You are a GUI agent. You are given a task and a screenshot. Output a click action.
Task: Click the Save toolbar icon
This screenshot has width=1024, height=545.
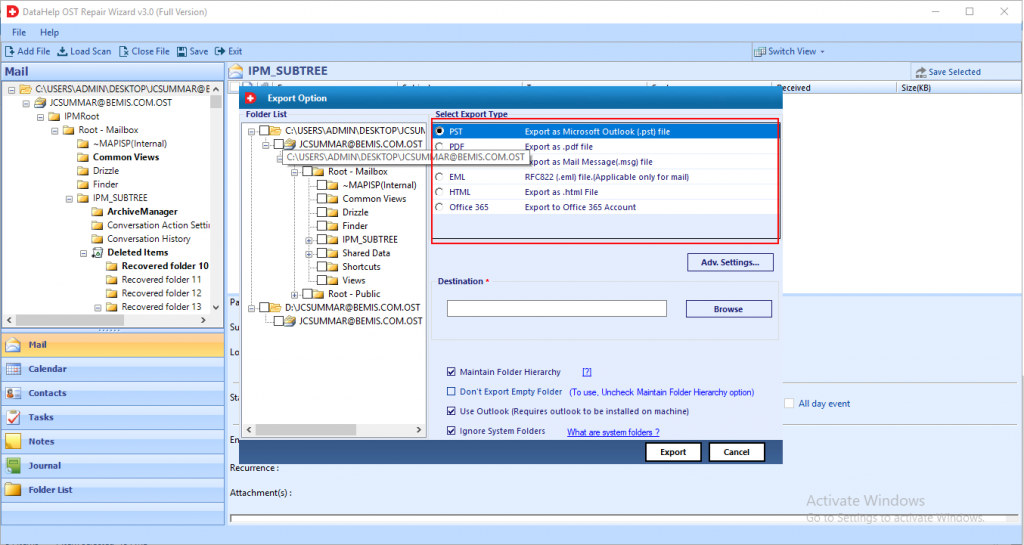182,52
